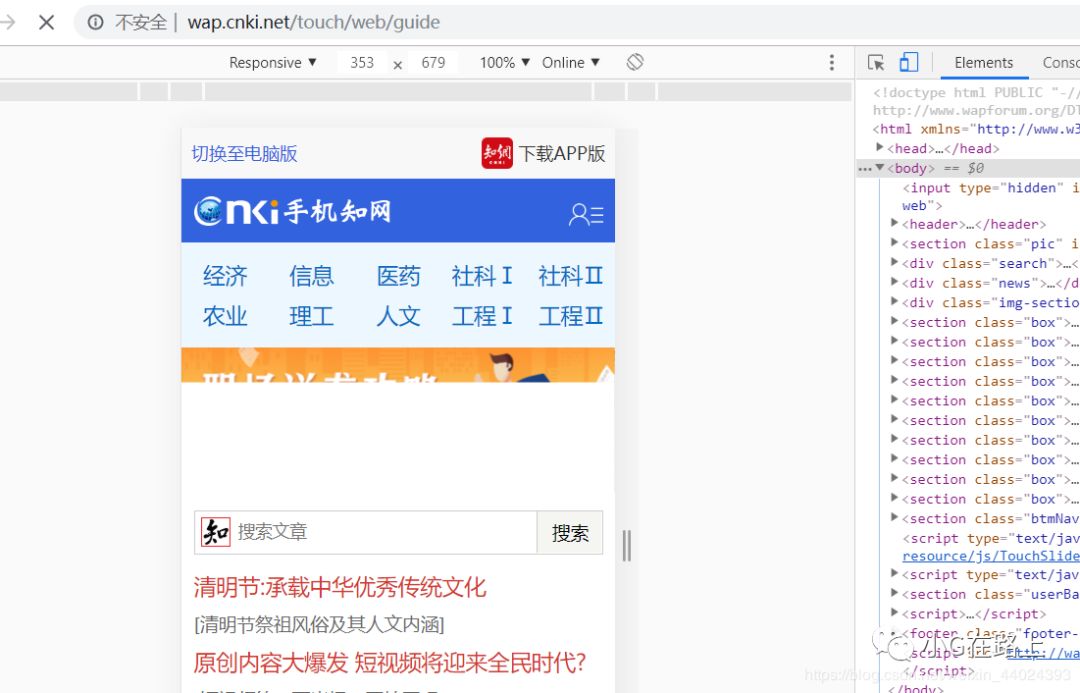The image size is (1080, 693).
Task: Expand the div class search node
Action: [894, 262]
